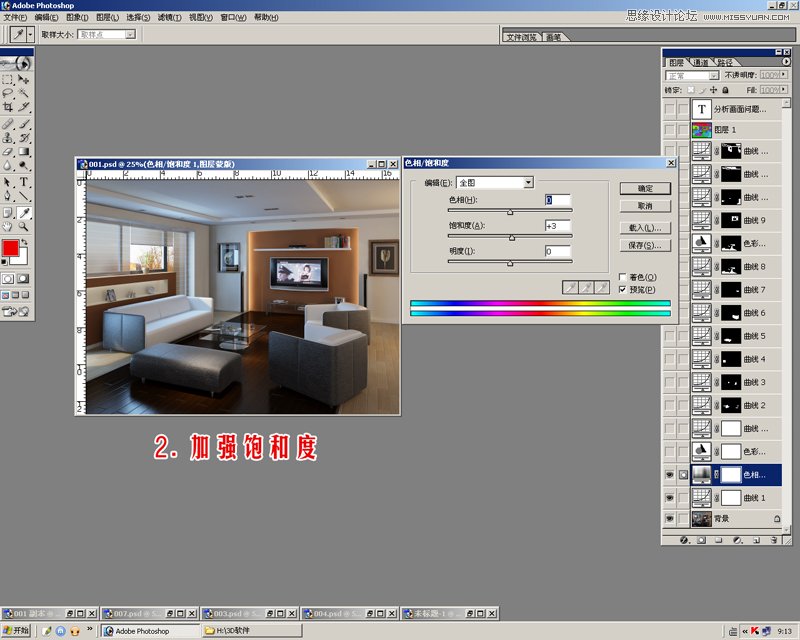Open the red foreground color swatch
The width and height of the screenshot is (800, 640).
coord(10,249)
